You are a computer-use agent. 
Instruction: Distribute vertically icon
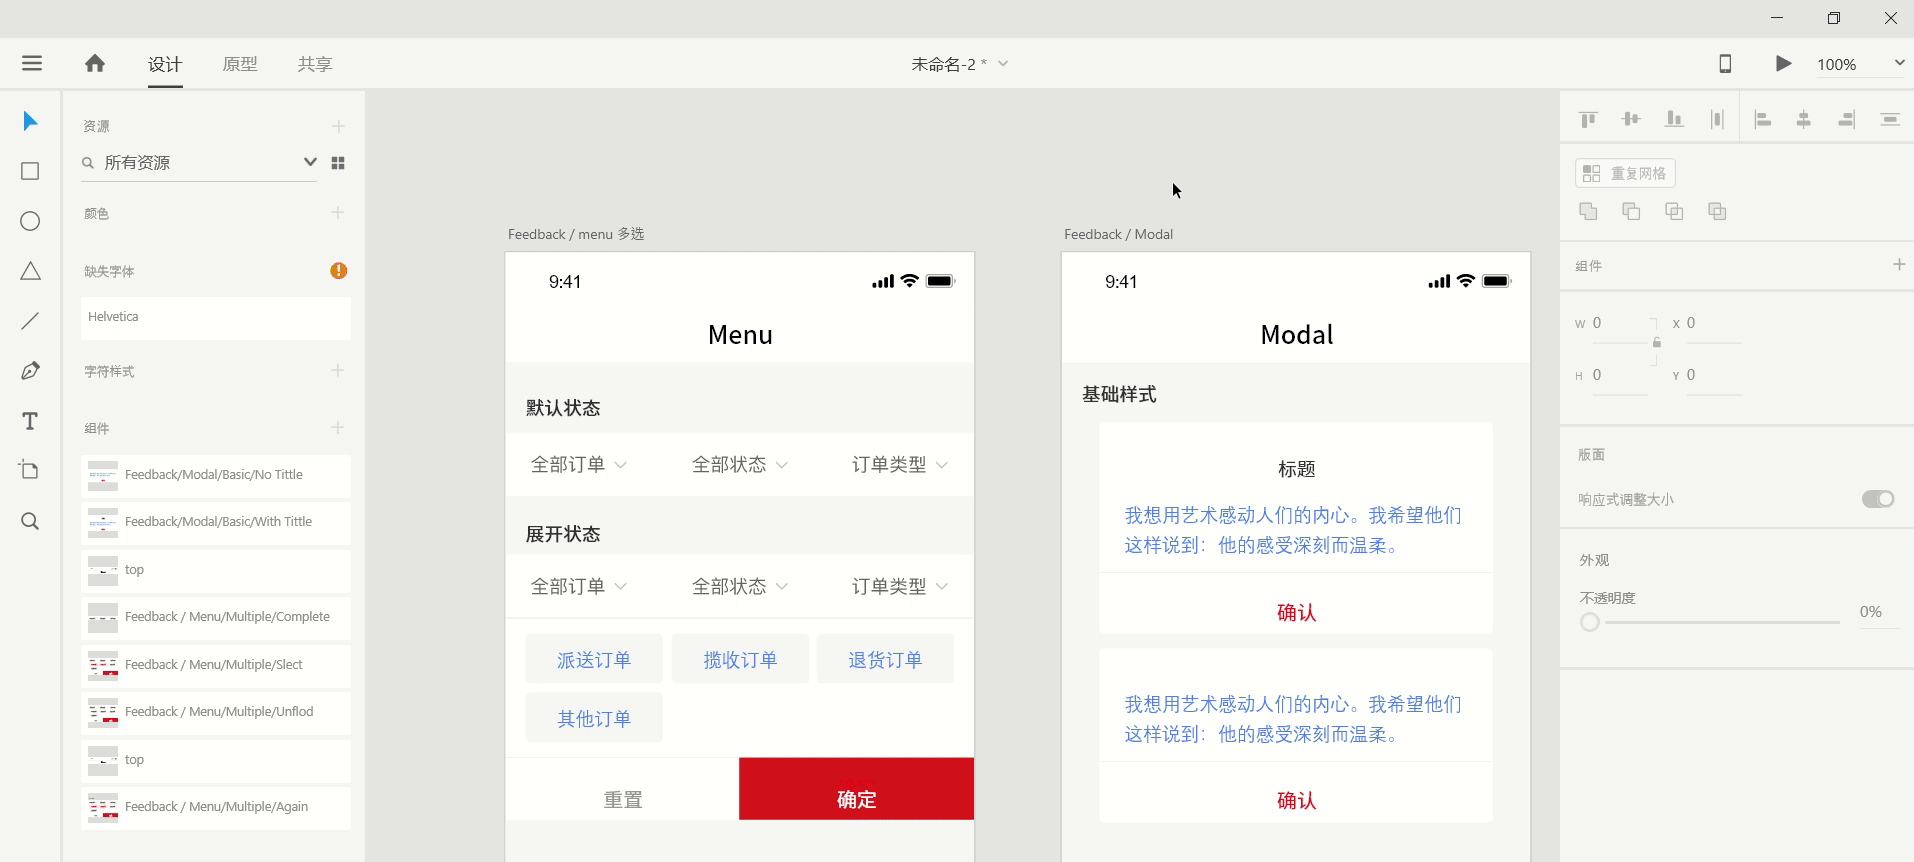coord(1890,120)
